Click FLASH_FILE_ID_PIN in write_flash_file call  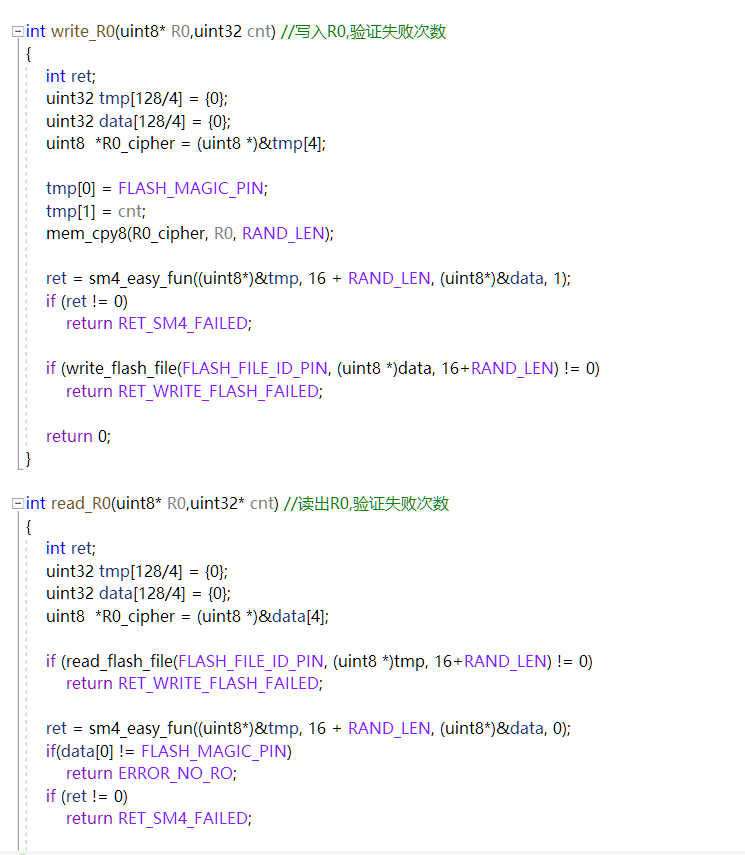pyautogui.click(x=255, y=369)
